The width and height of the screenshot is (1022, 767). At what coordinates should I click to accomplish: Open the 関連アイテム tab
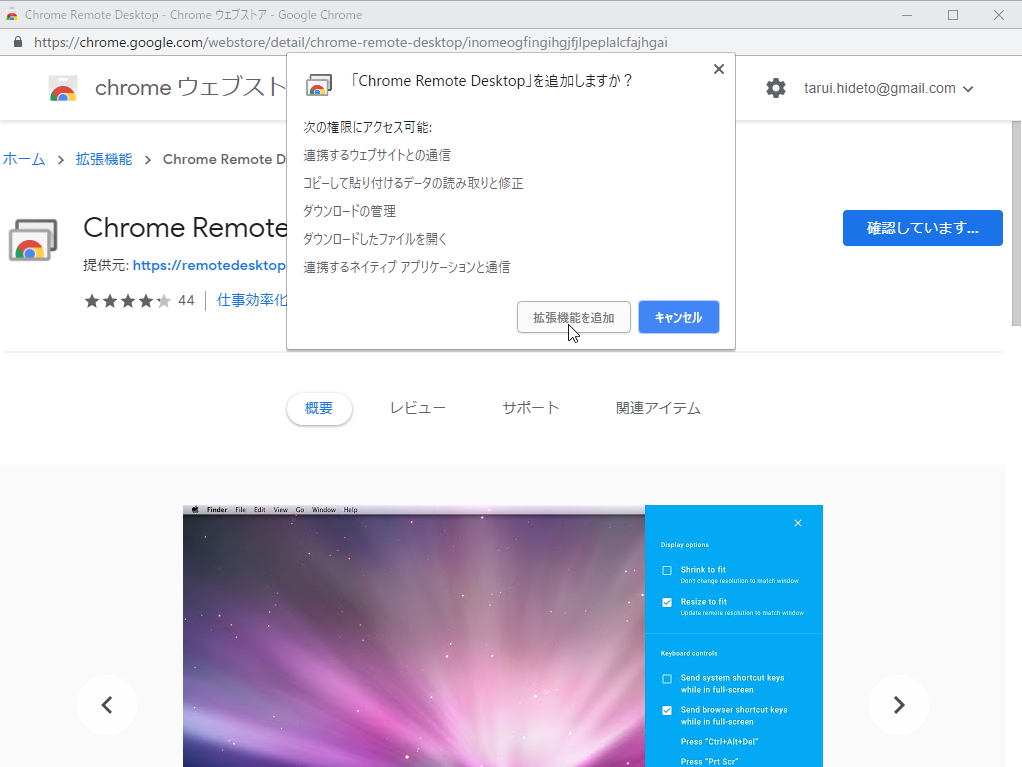658,407
